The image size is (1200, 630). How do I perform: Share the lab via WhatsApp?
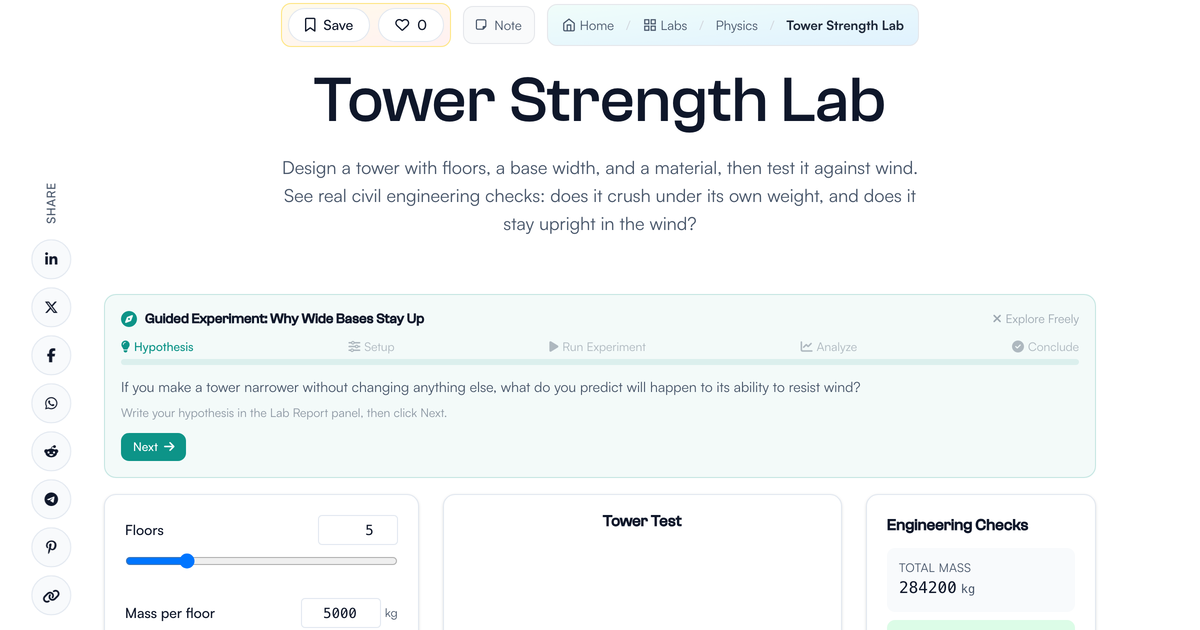[51, 403]
